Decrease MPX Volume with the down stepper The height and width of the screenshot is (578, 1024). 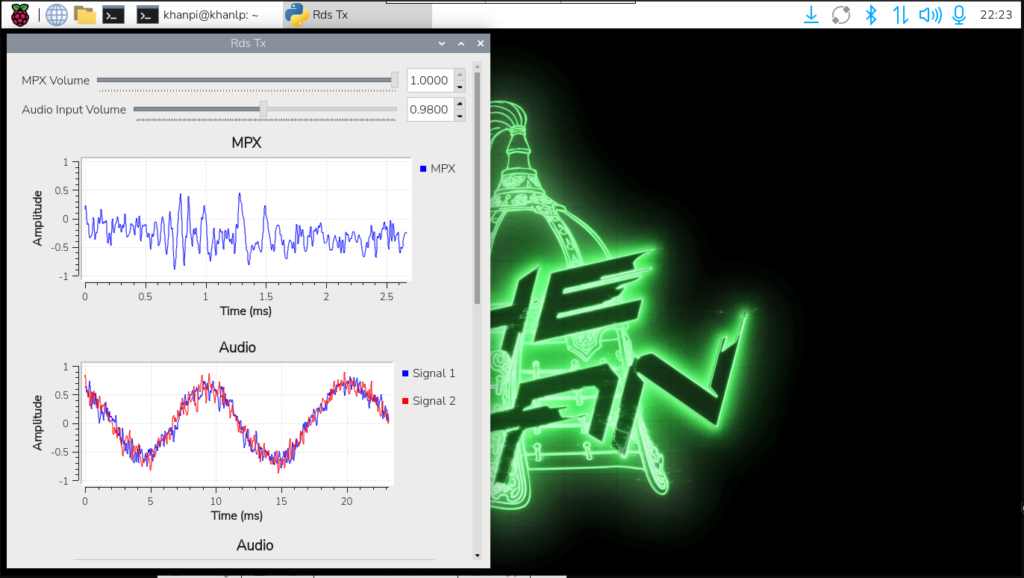[460, 86]
